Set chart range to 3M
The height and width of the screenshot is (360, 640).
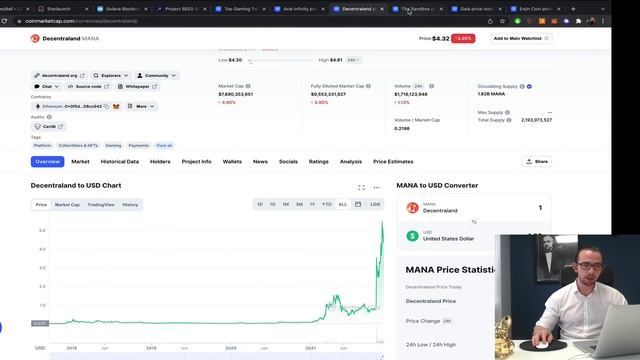[299, 204]
